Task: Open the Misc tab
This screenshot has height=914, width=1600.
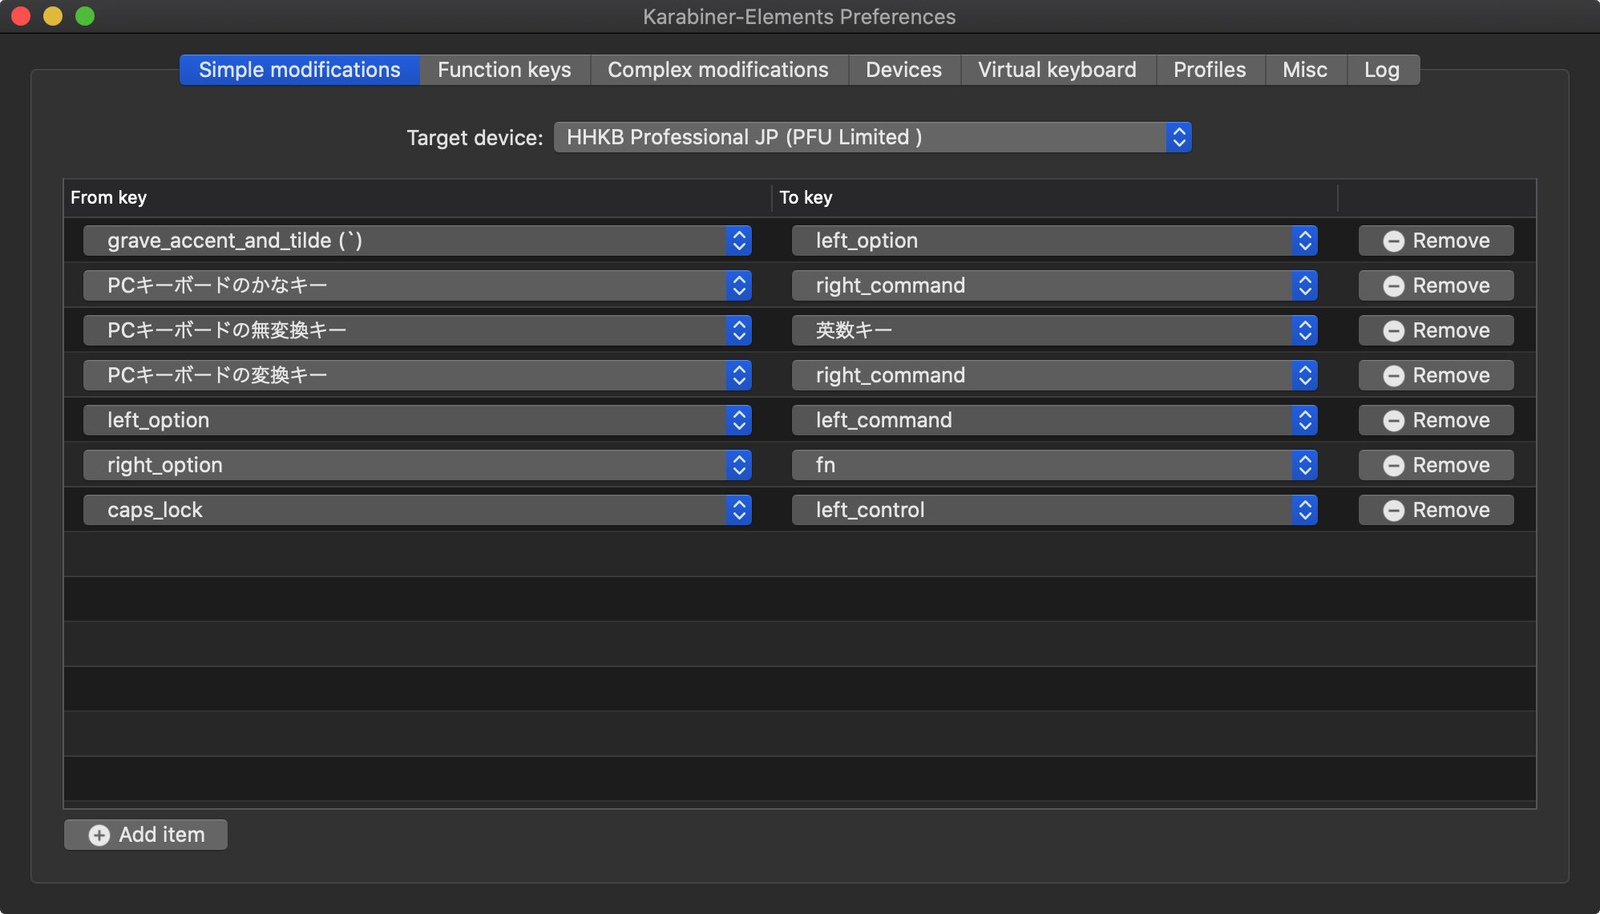Action: [x=1305, y=70]
